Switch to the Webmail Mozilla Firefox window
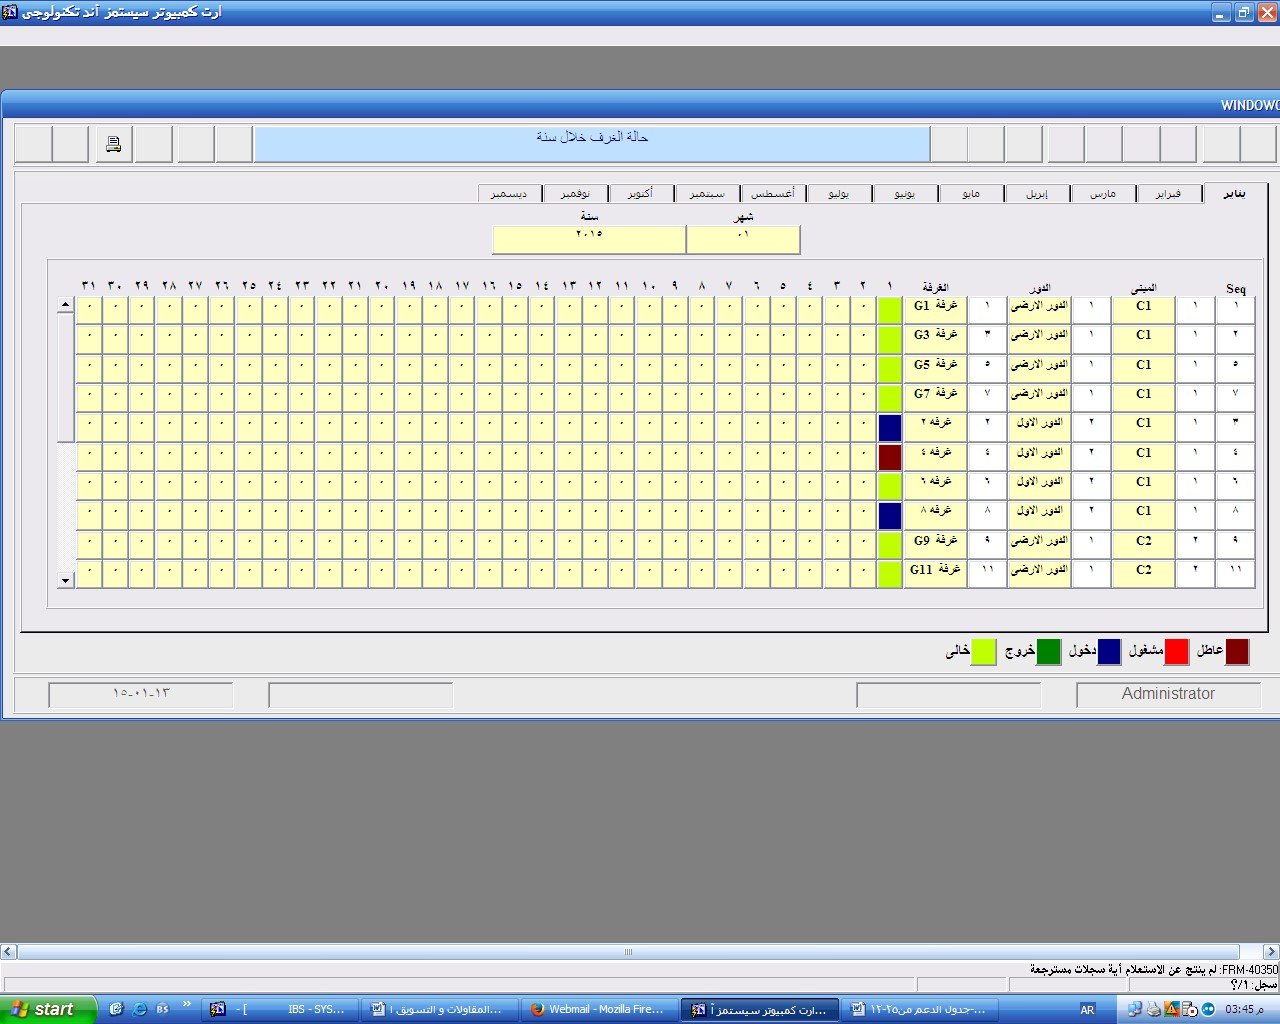1280x1024 pixels. [x=597, y=1009]
